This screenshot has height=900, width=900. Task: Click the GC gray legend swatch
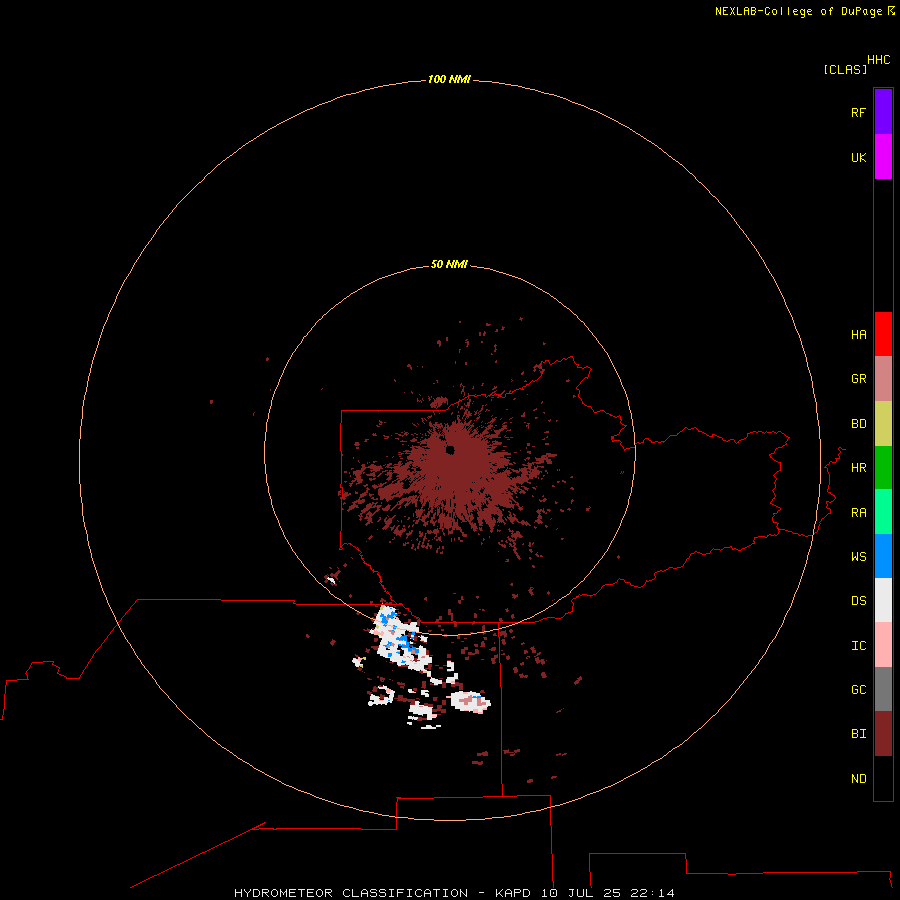coord(883,689)
